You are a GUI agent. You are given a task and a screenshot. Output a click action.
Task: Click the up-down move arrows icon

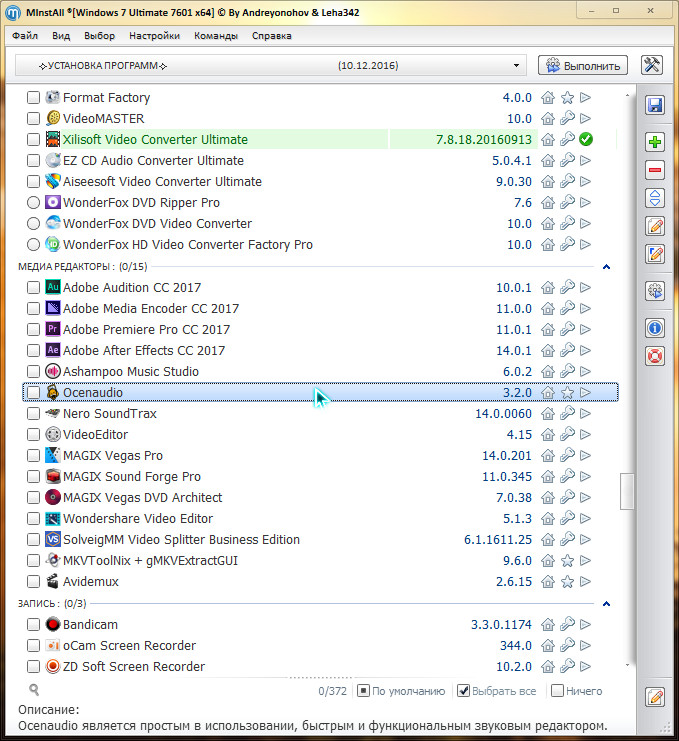(655, 198)
